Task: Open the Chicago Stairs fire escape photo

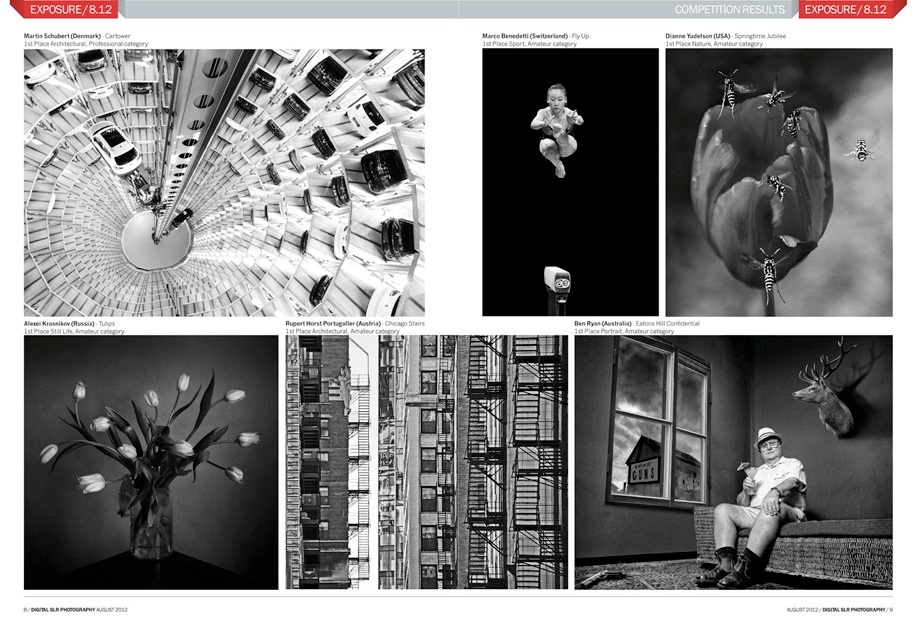Action: pos(426,462)
